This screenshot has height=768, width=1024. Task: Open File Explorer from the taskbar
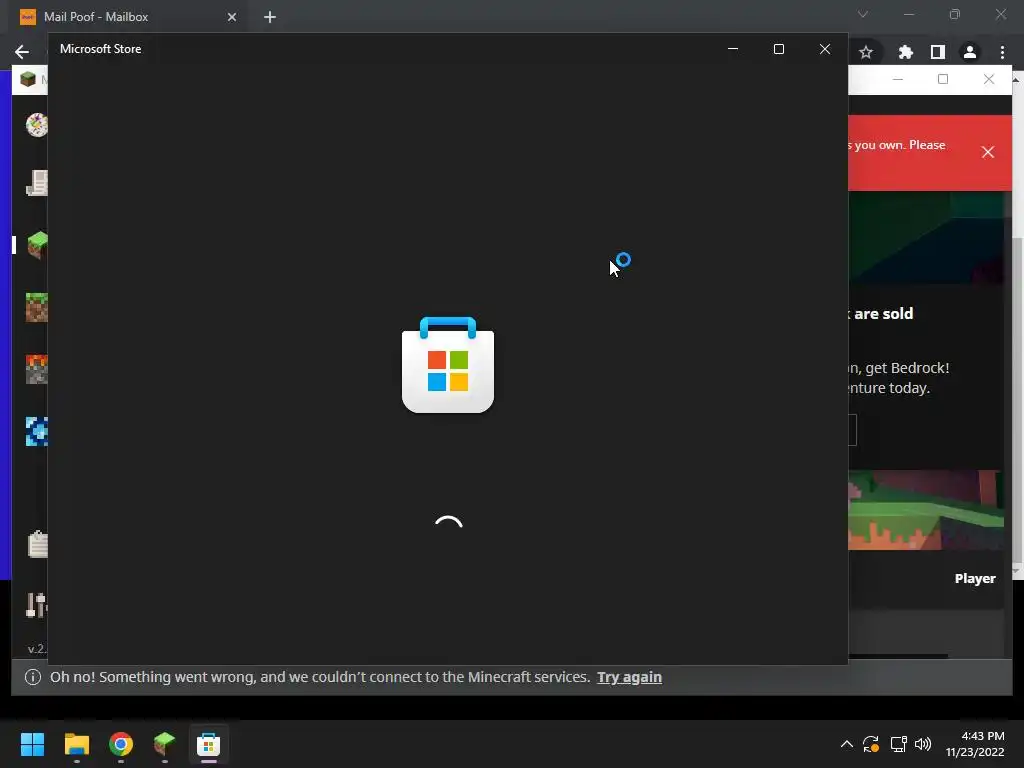[x=76, y=744]
